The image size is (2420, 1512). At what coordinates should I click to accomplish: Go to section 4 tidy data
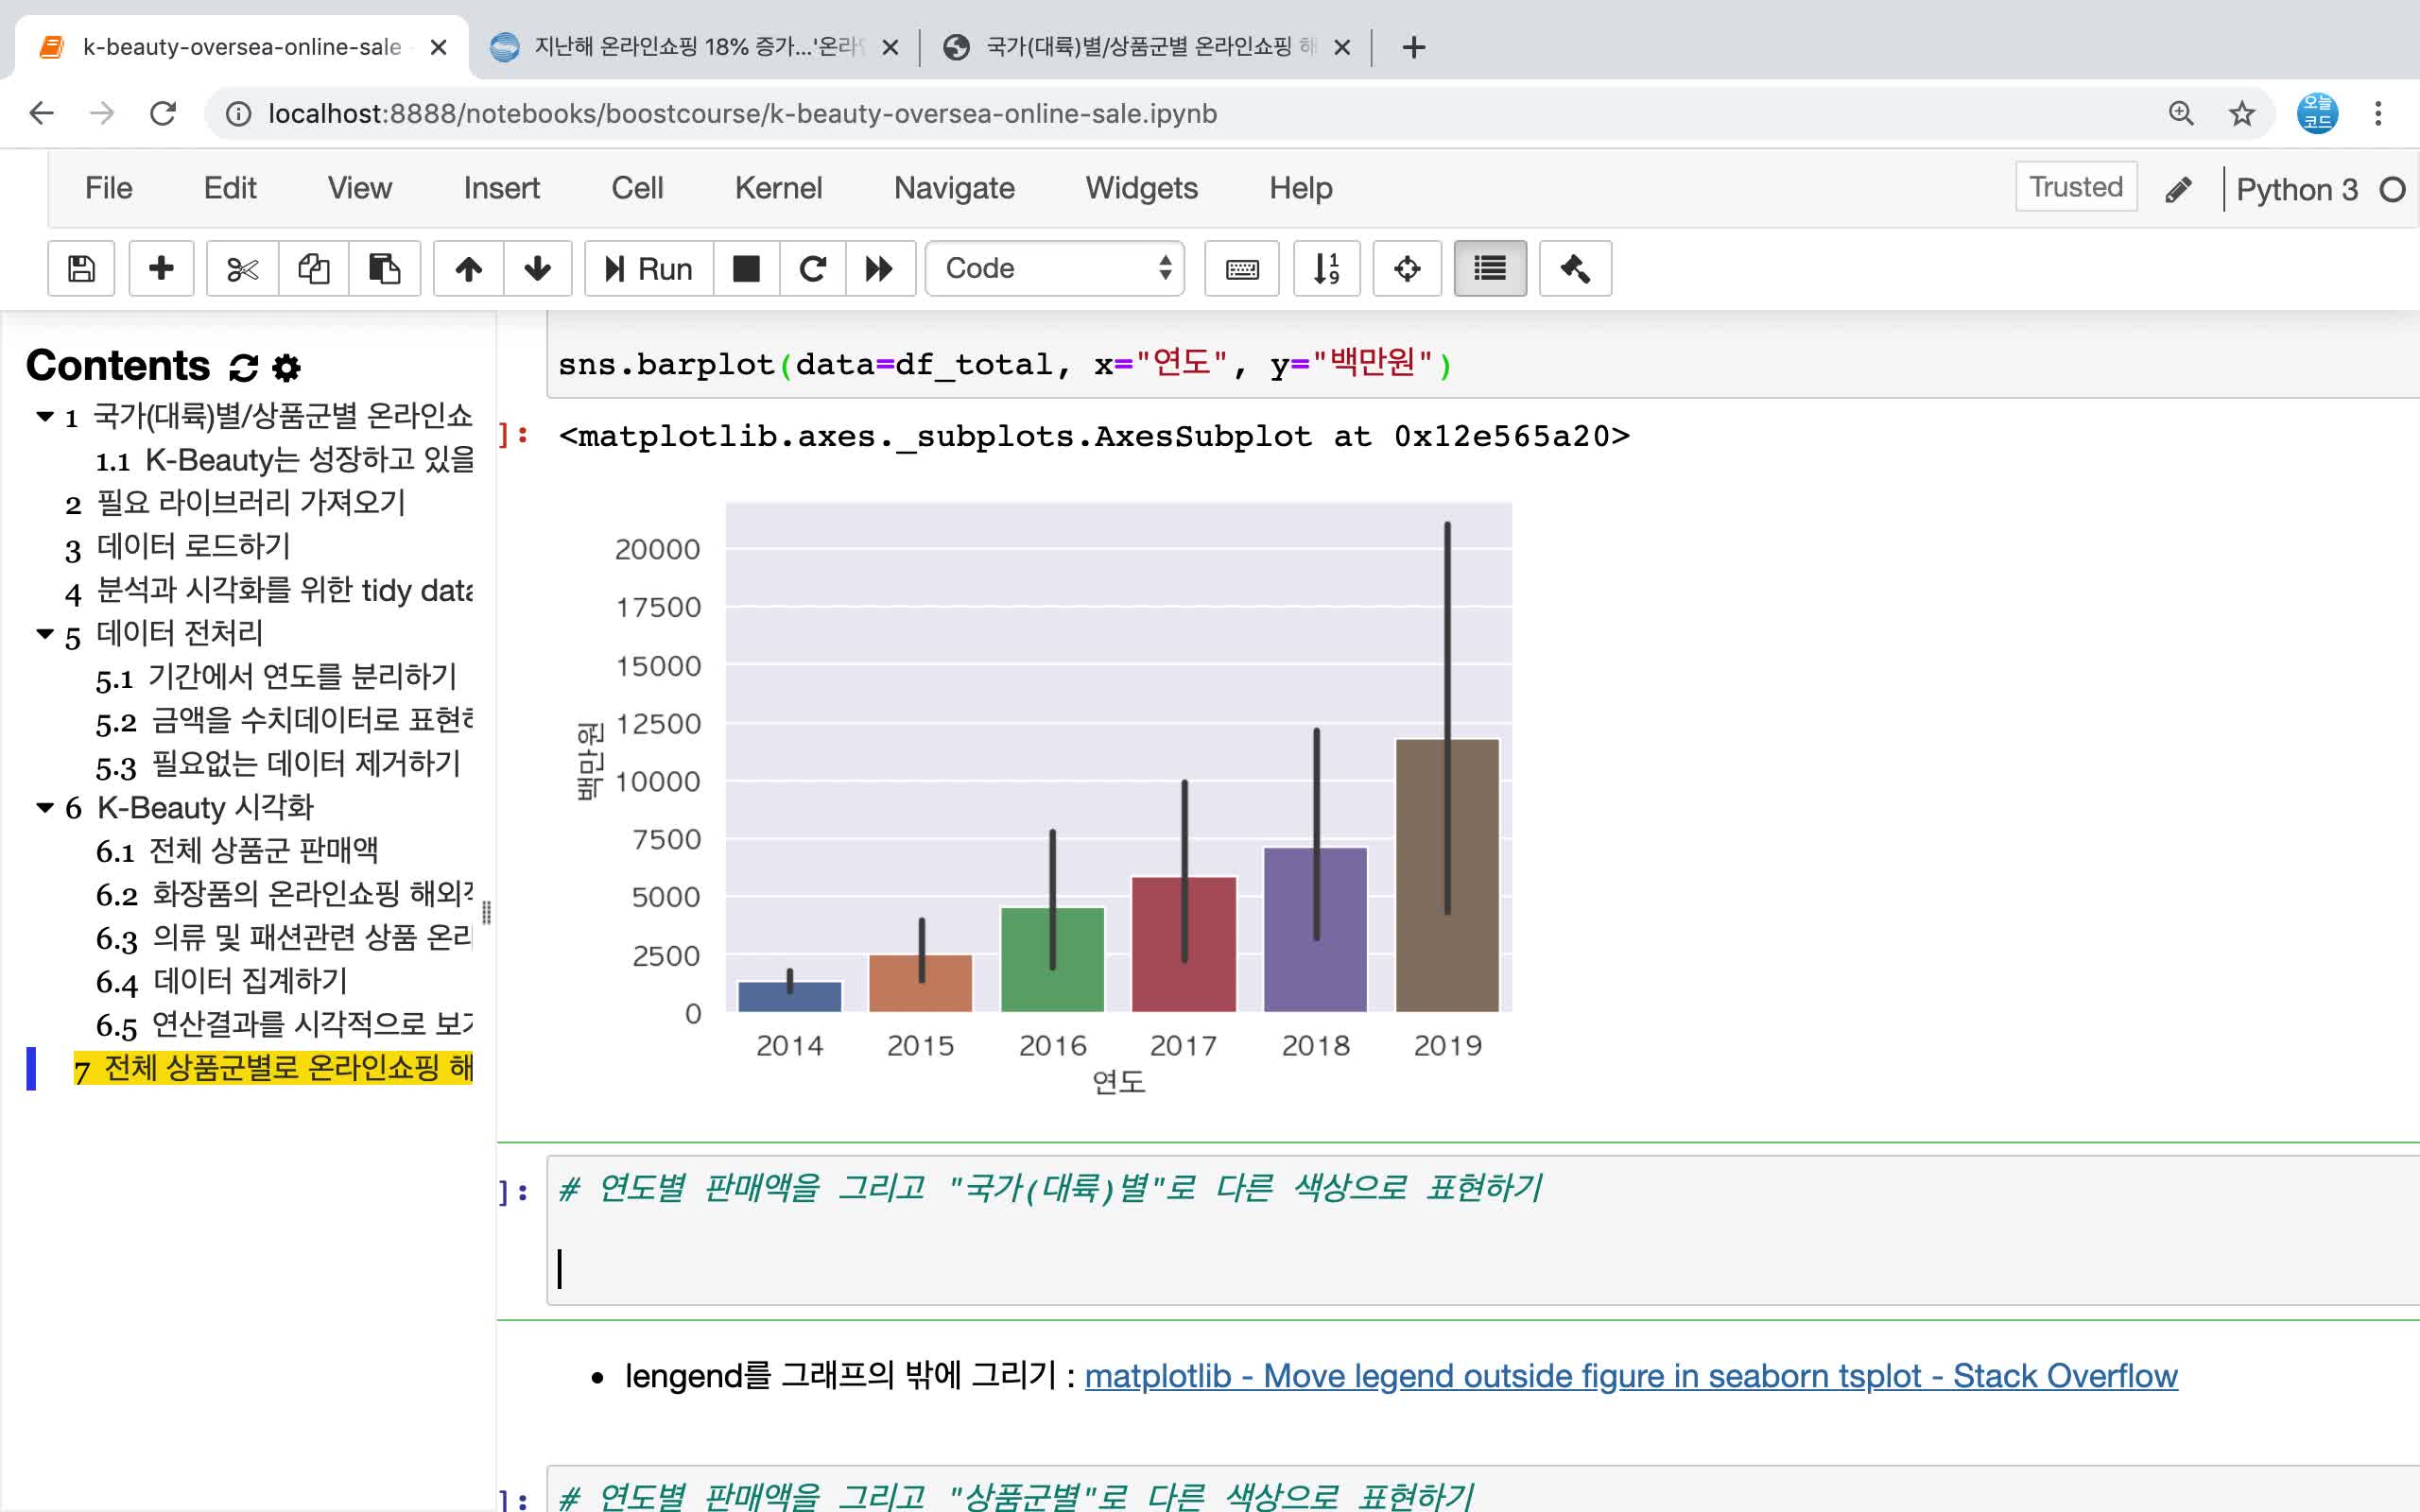click(x=269, y=591)
